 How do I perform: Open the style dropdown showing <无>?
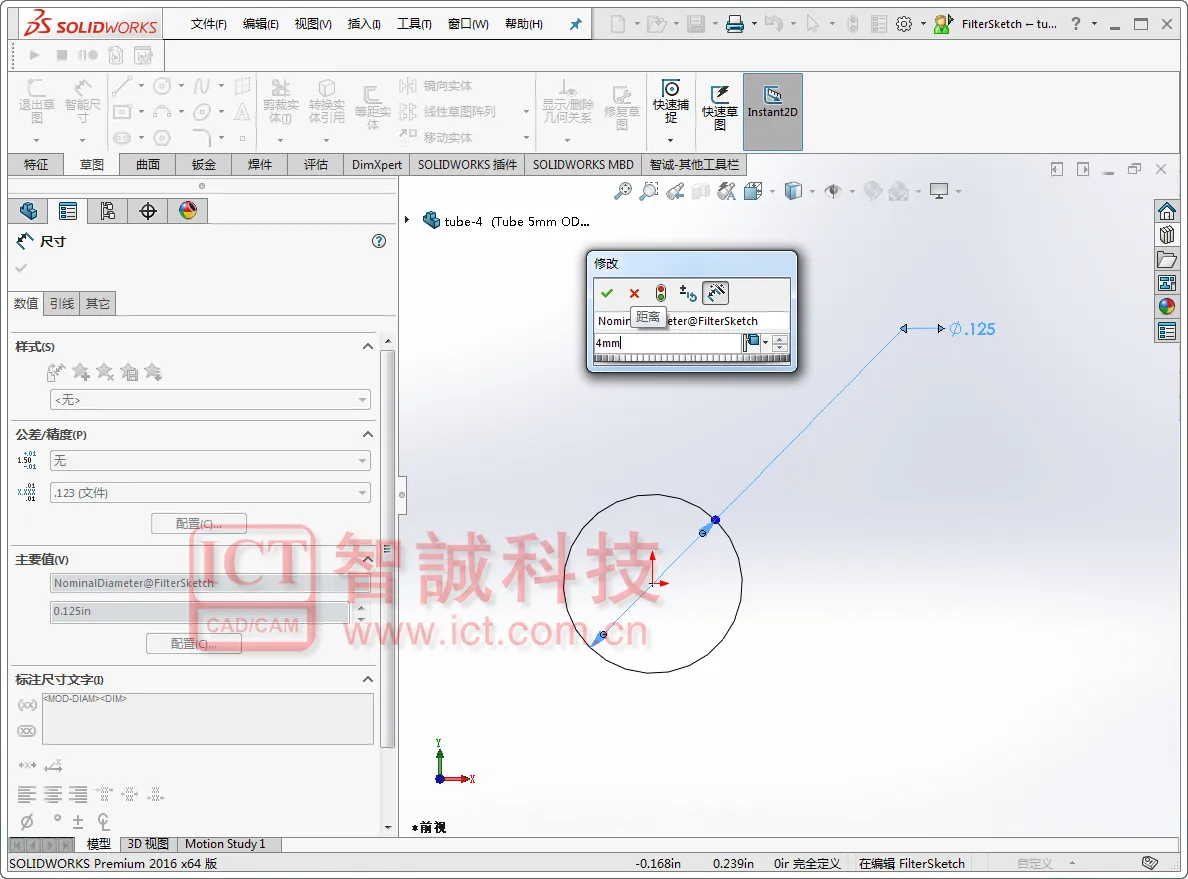(x=210, y=399)
